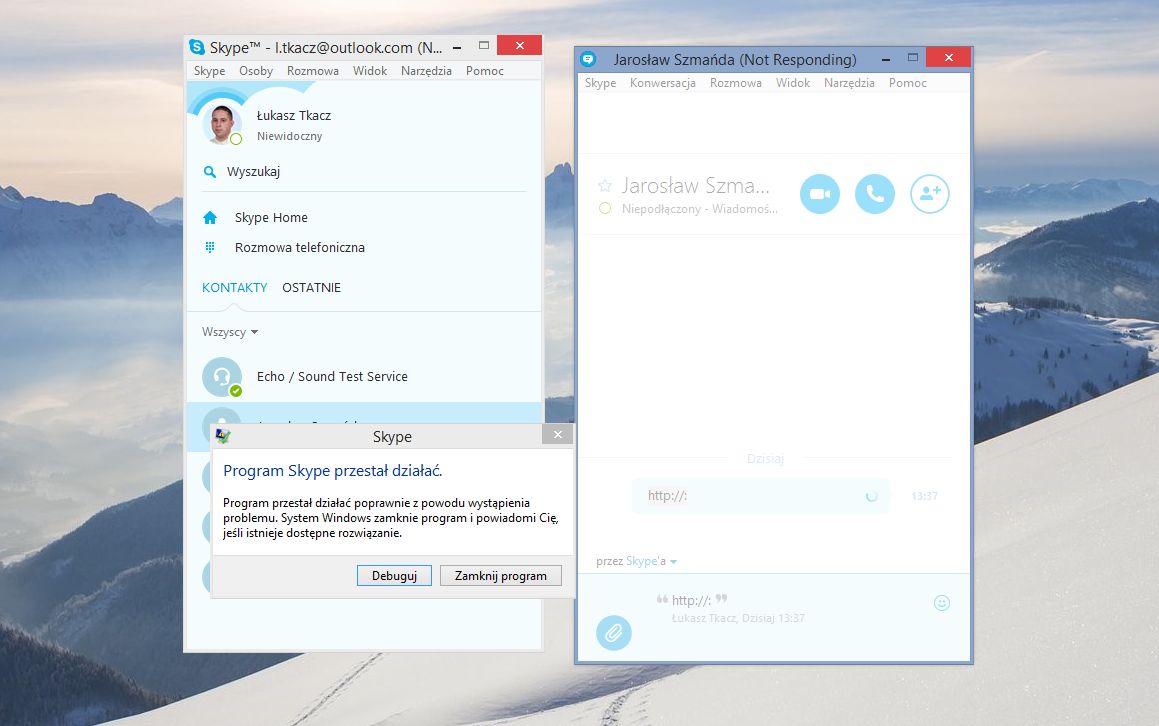Viewport: 1159px width, 726px height.
Task: Switch to the OSTATNIE tab
Action: (x=311, y=288)
